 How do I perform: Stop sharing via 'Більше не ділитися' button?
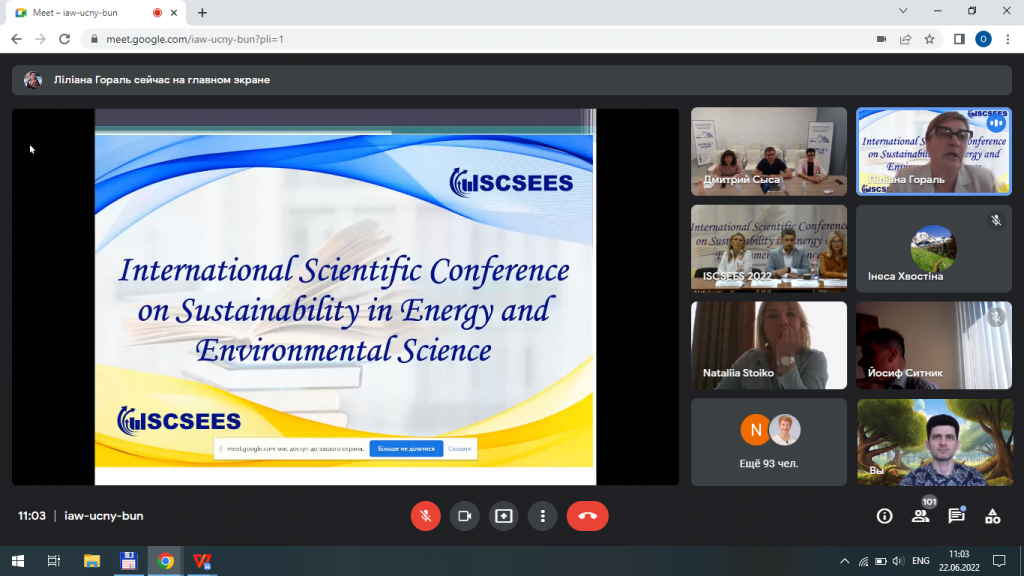point(406,449)
